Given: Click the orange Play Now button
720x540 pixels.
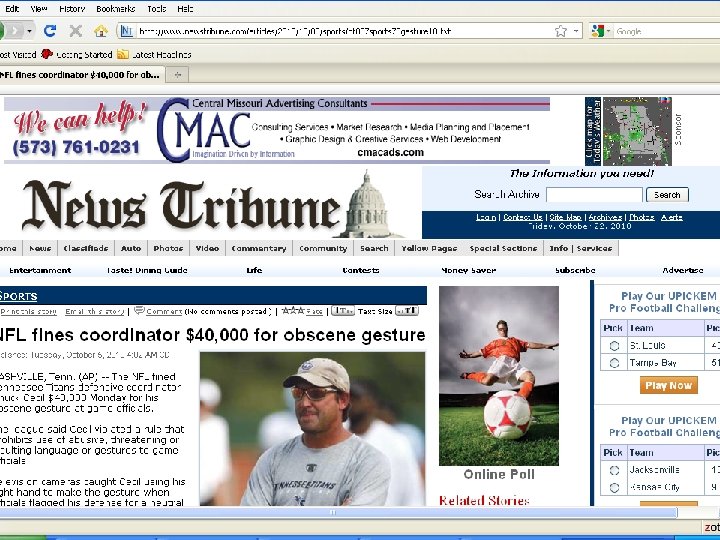Looking at the screenshot, I should tap(669, 385).
